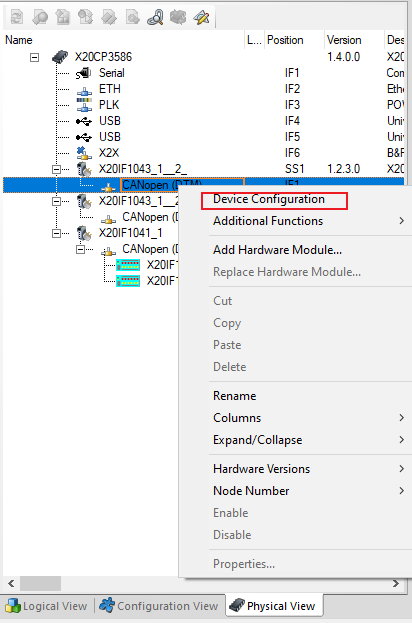Switch to the Configuration View tab

159,606
